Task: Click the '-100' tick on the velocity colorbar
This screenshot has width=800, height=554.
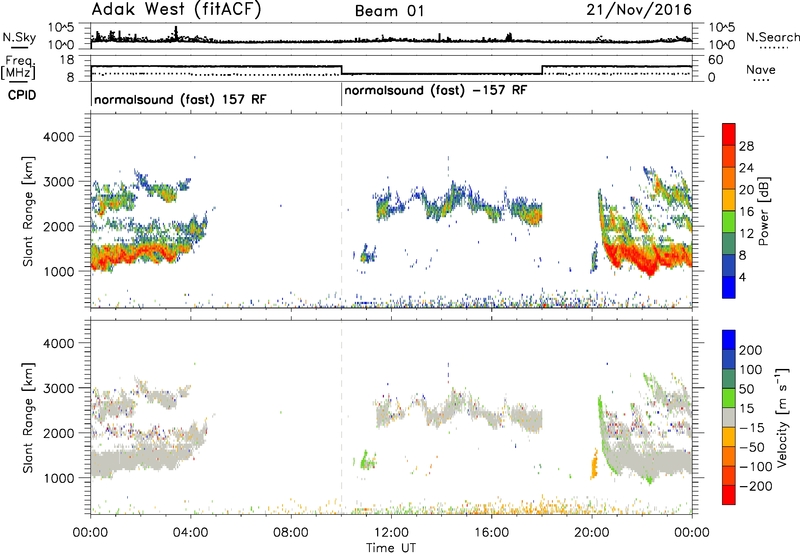Action: (754, 467)
